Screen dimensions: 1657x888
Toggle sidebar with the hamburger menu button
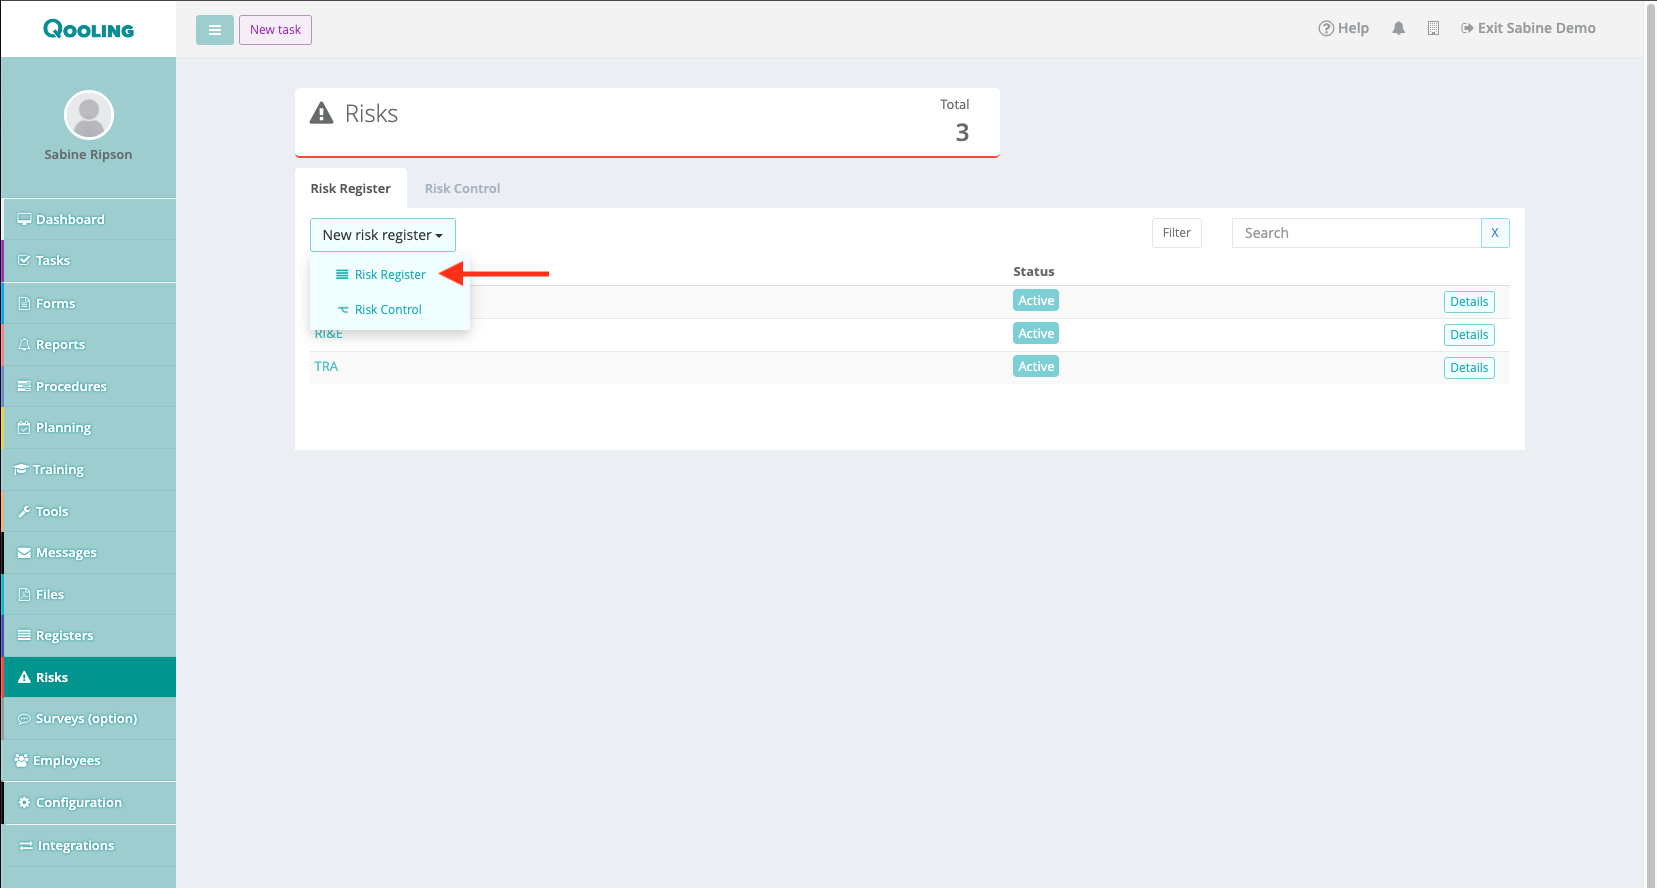pyautogui.click(x=214, y=30)
